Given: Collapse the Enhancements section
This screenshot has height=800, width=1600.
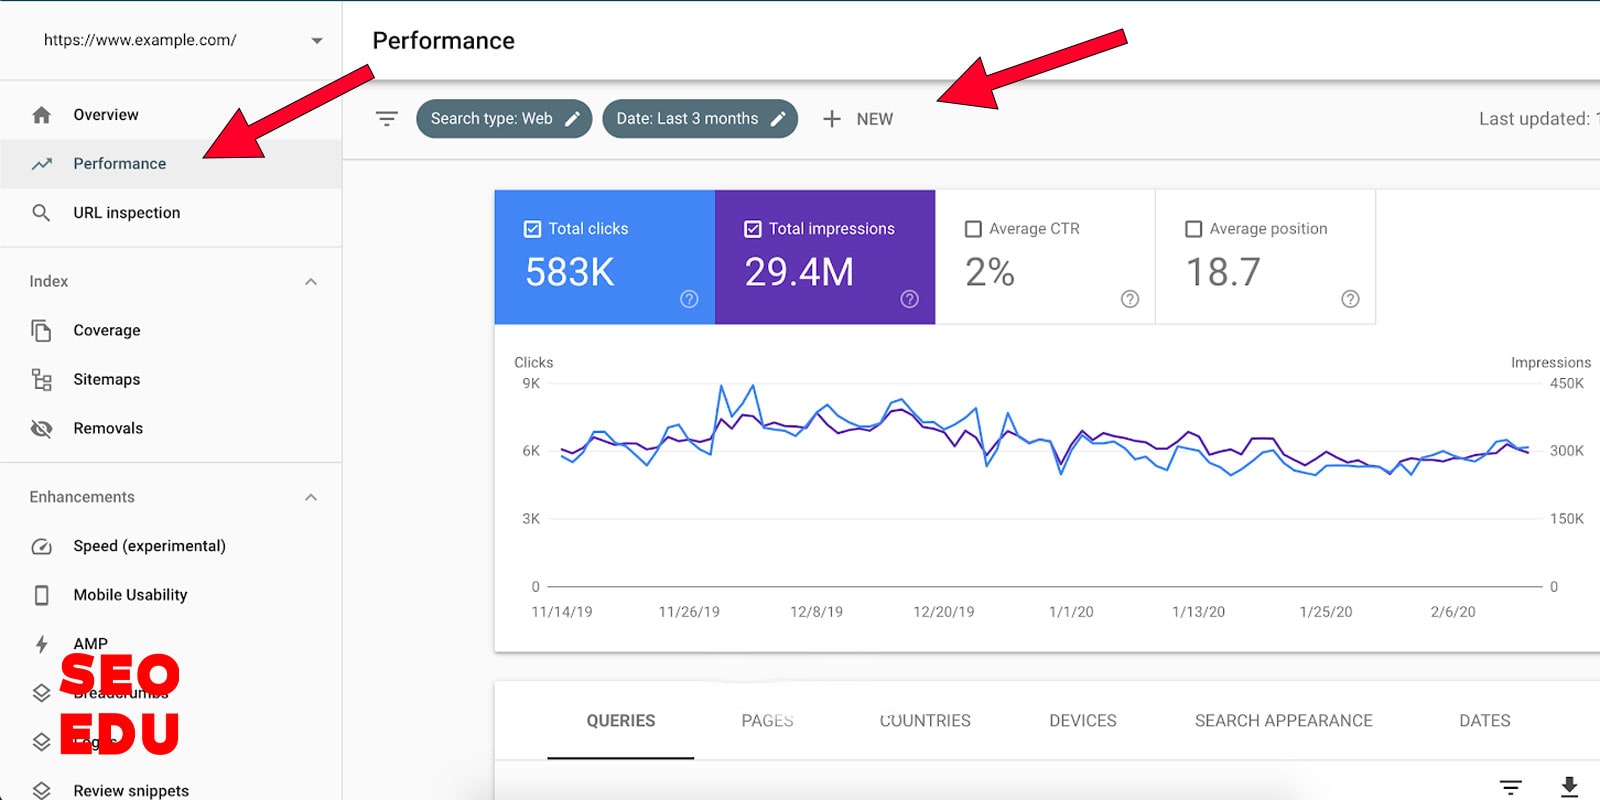Looking at the screenshot, I should point(311,497).
